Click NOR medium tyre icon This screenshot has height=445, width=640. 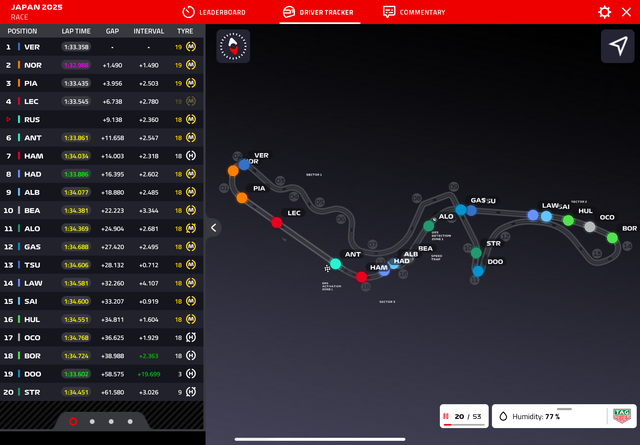(191, 65)
